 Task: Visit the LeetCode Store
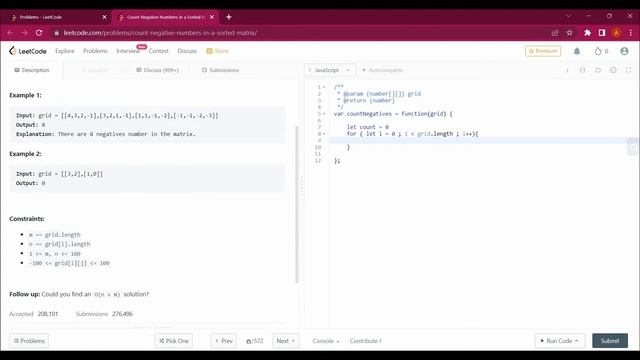217,51
